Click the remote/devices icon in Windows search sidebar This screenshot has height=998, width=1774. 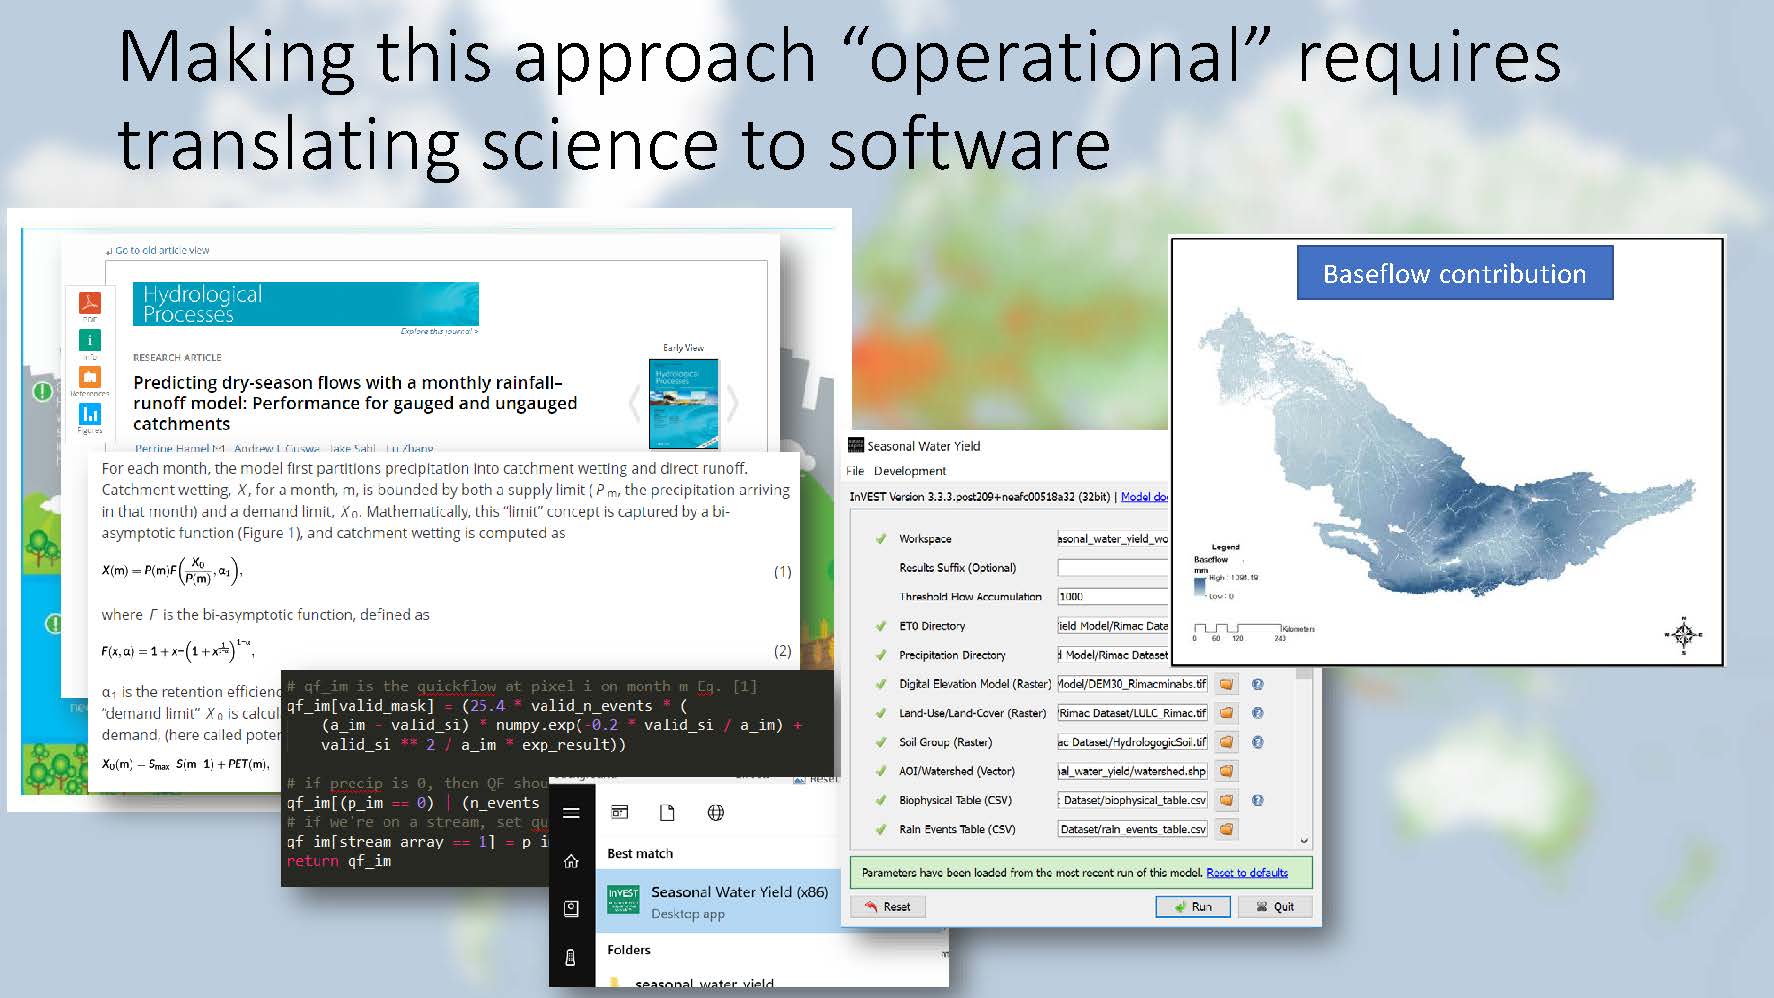pyautogui.click(x=571, y=957)
